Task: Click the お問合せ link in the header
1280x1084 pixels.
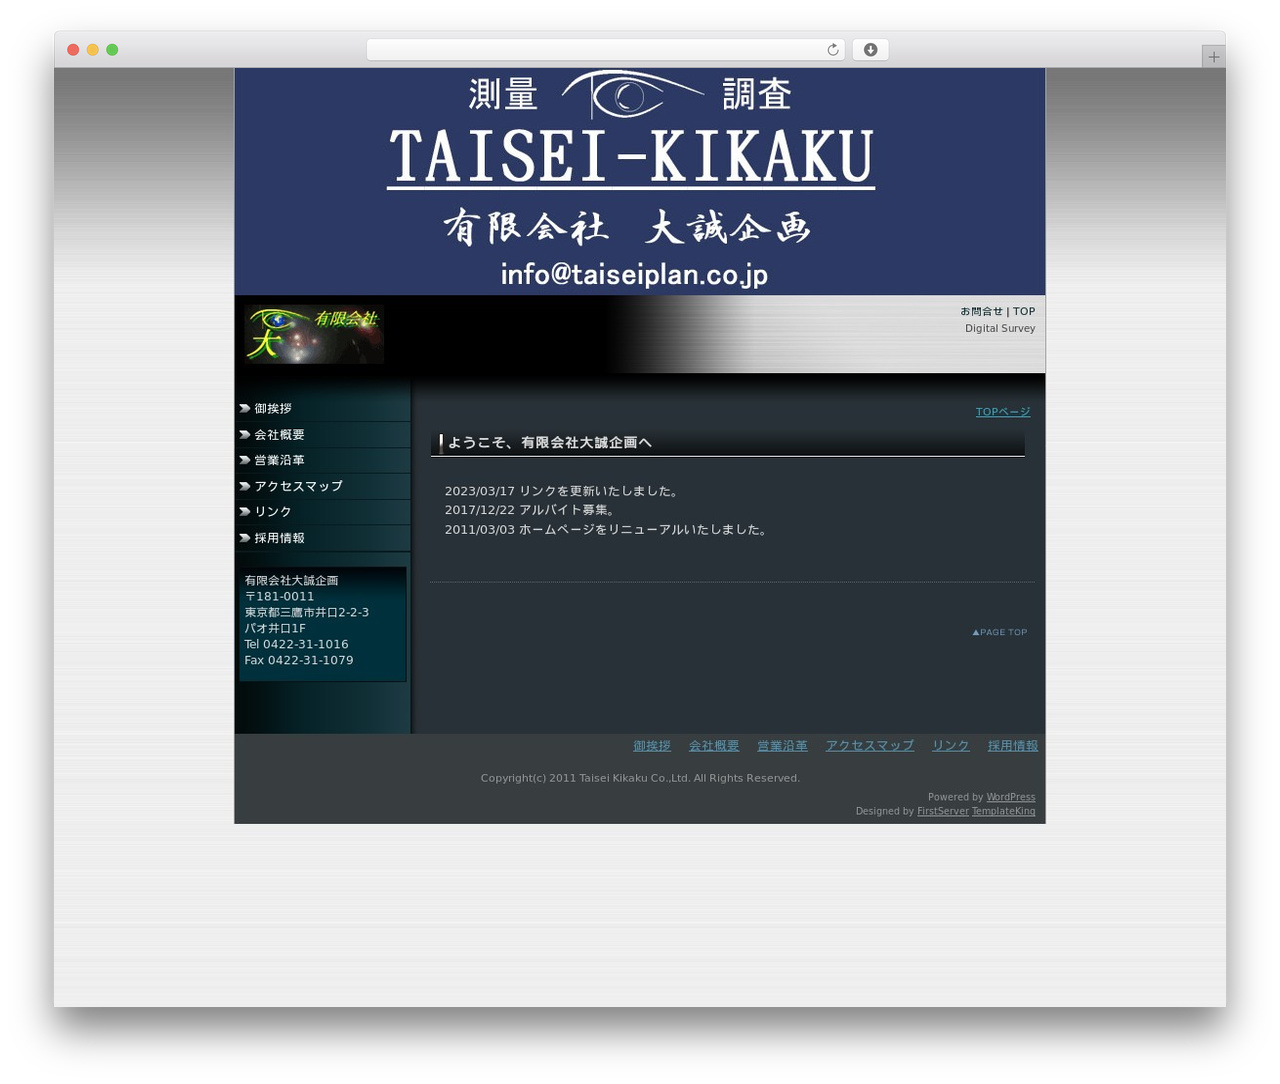Action: coord(981,312)
